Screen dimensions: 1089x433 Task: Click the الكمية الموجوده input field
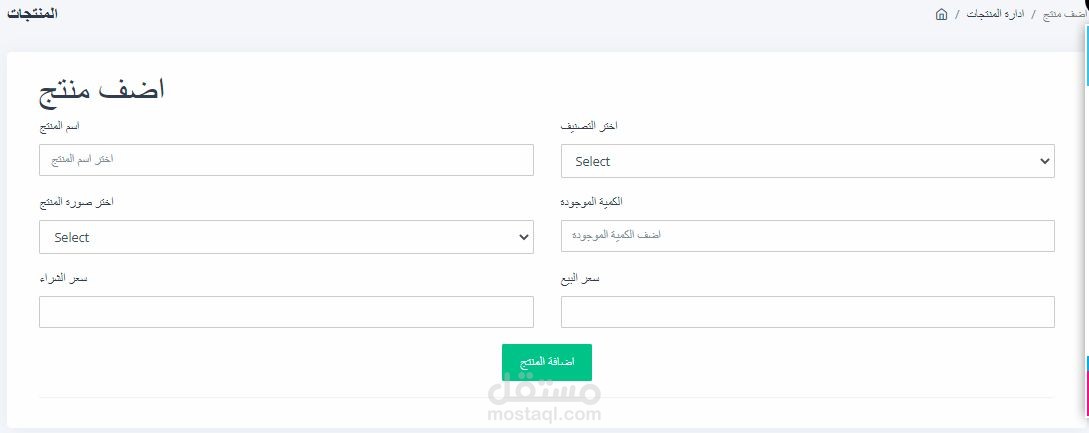[x=807, y=236]
